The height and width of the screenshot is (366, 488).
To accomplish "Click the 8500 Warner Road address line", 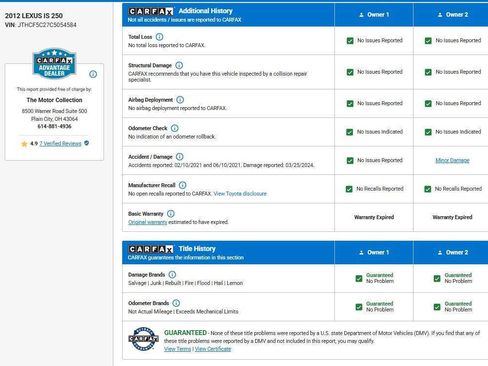I will tap(54, 111).
